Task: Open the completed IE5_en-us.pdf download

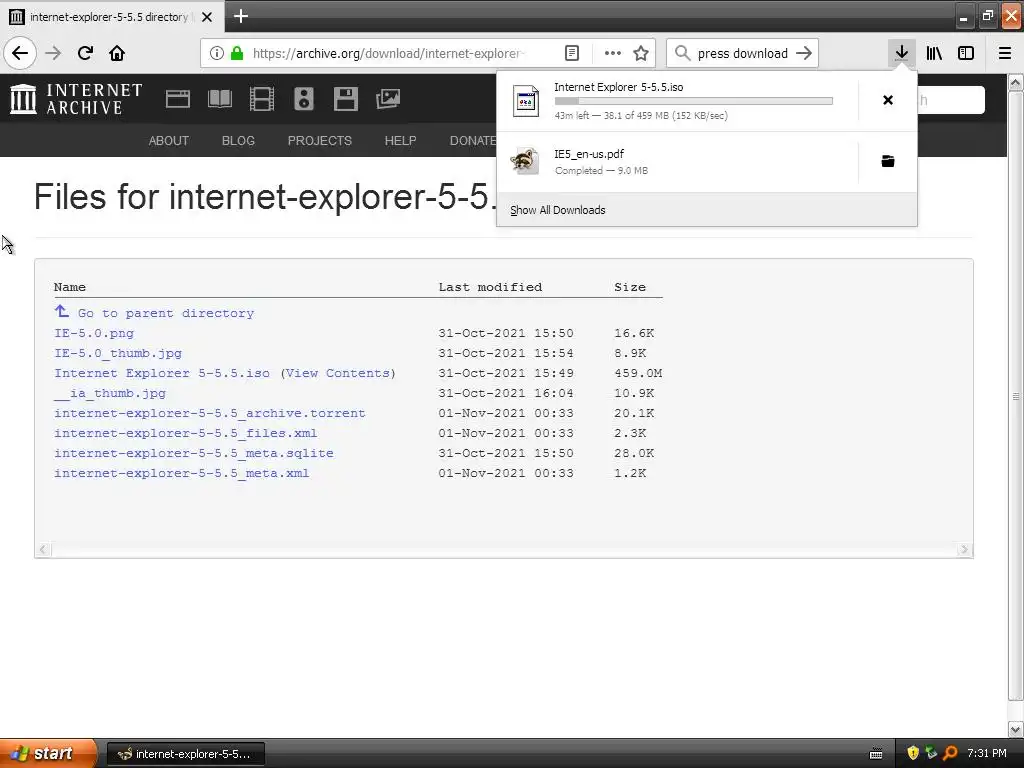Action: click(677, 162)
